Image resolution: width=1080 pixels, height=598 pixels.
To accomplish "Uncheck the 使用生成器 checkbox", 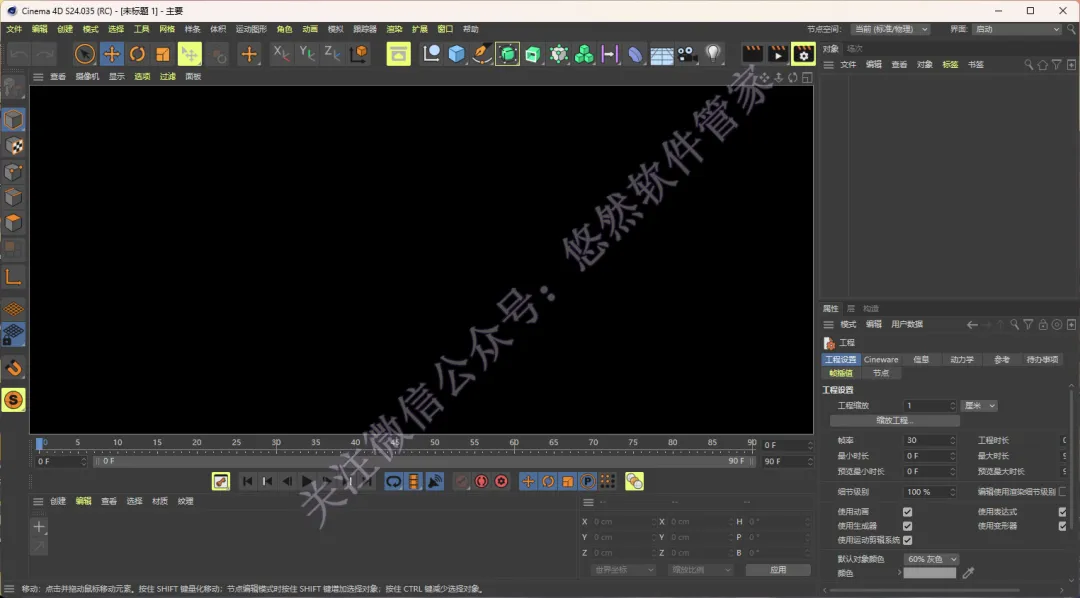I will tap(907, 526).
